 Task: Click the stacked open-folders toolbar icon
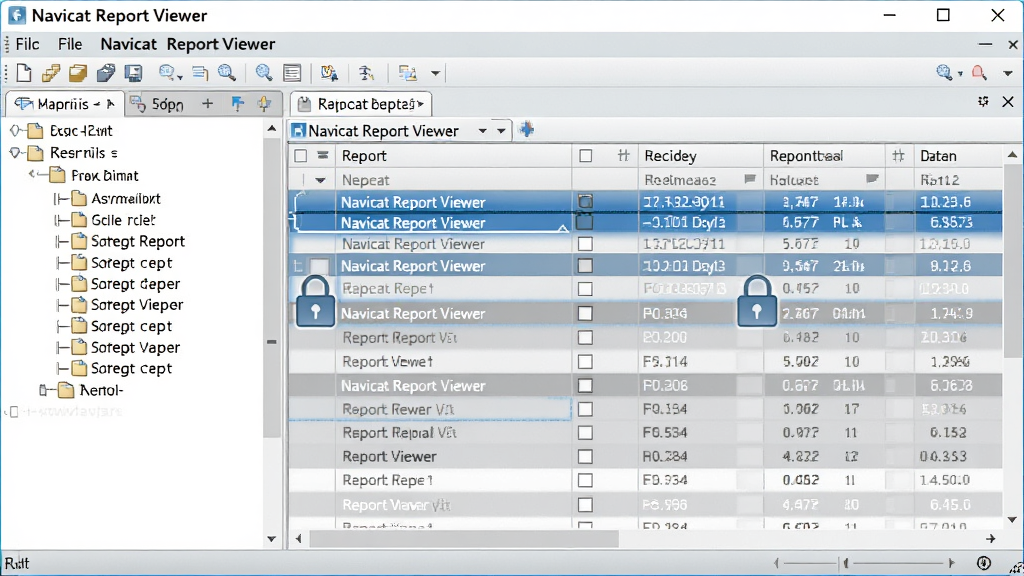click(x=51, y=72)
